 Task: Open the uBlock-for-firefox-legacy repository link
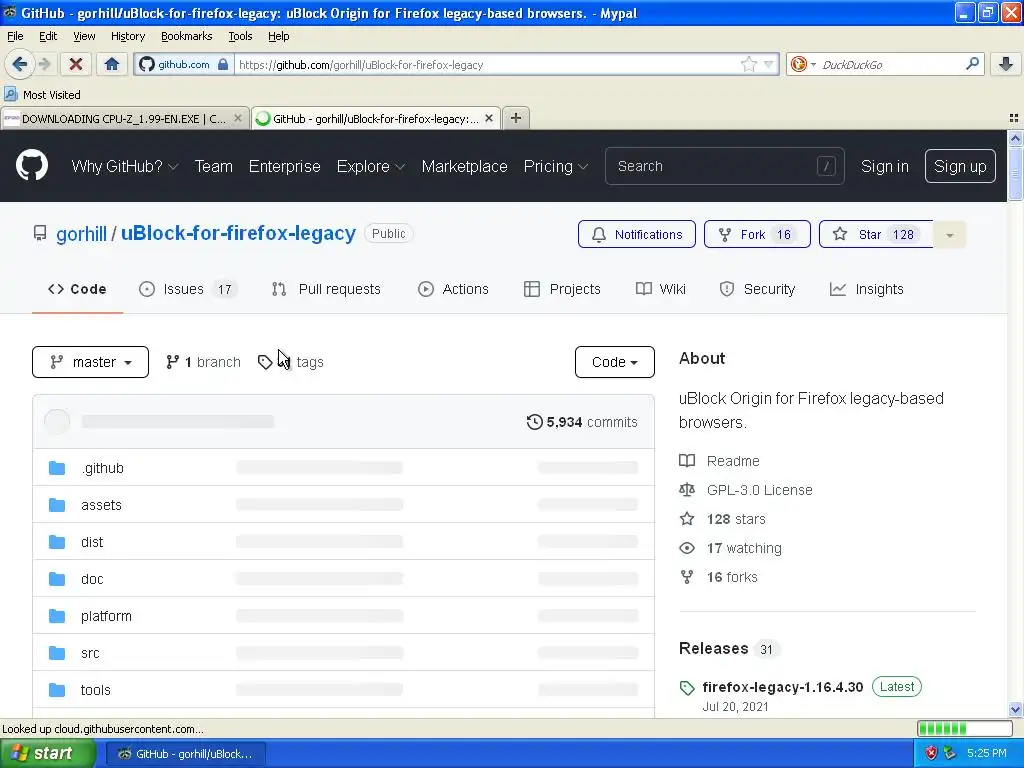click(x=238, y=234)
